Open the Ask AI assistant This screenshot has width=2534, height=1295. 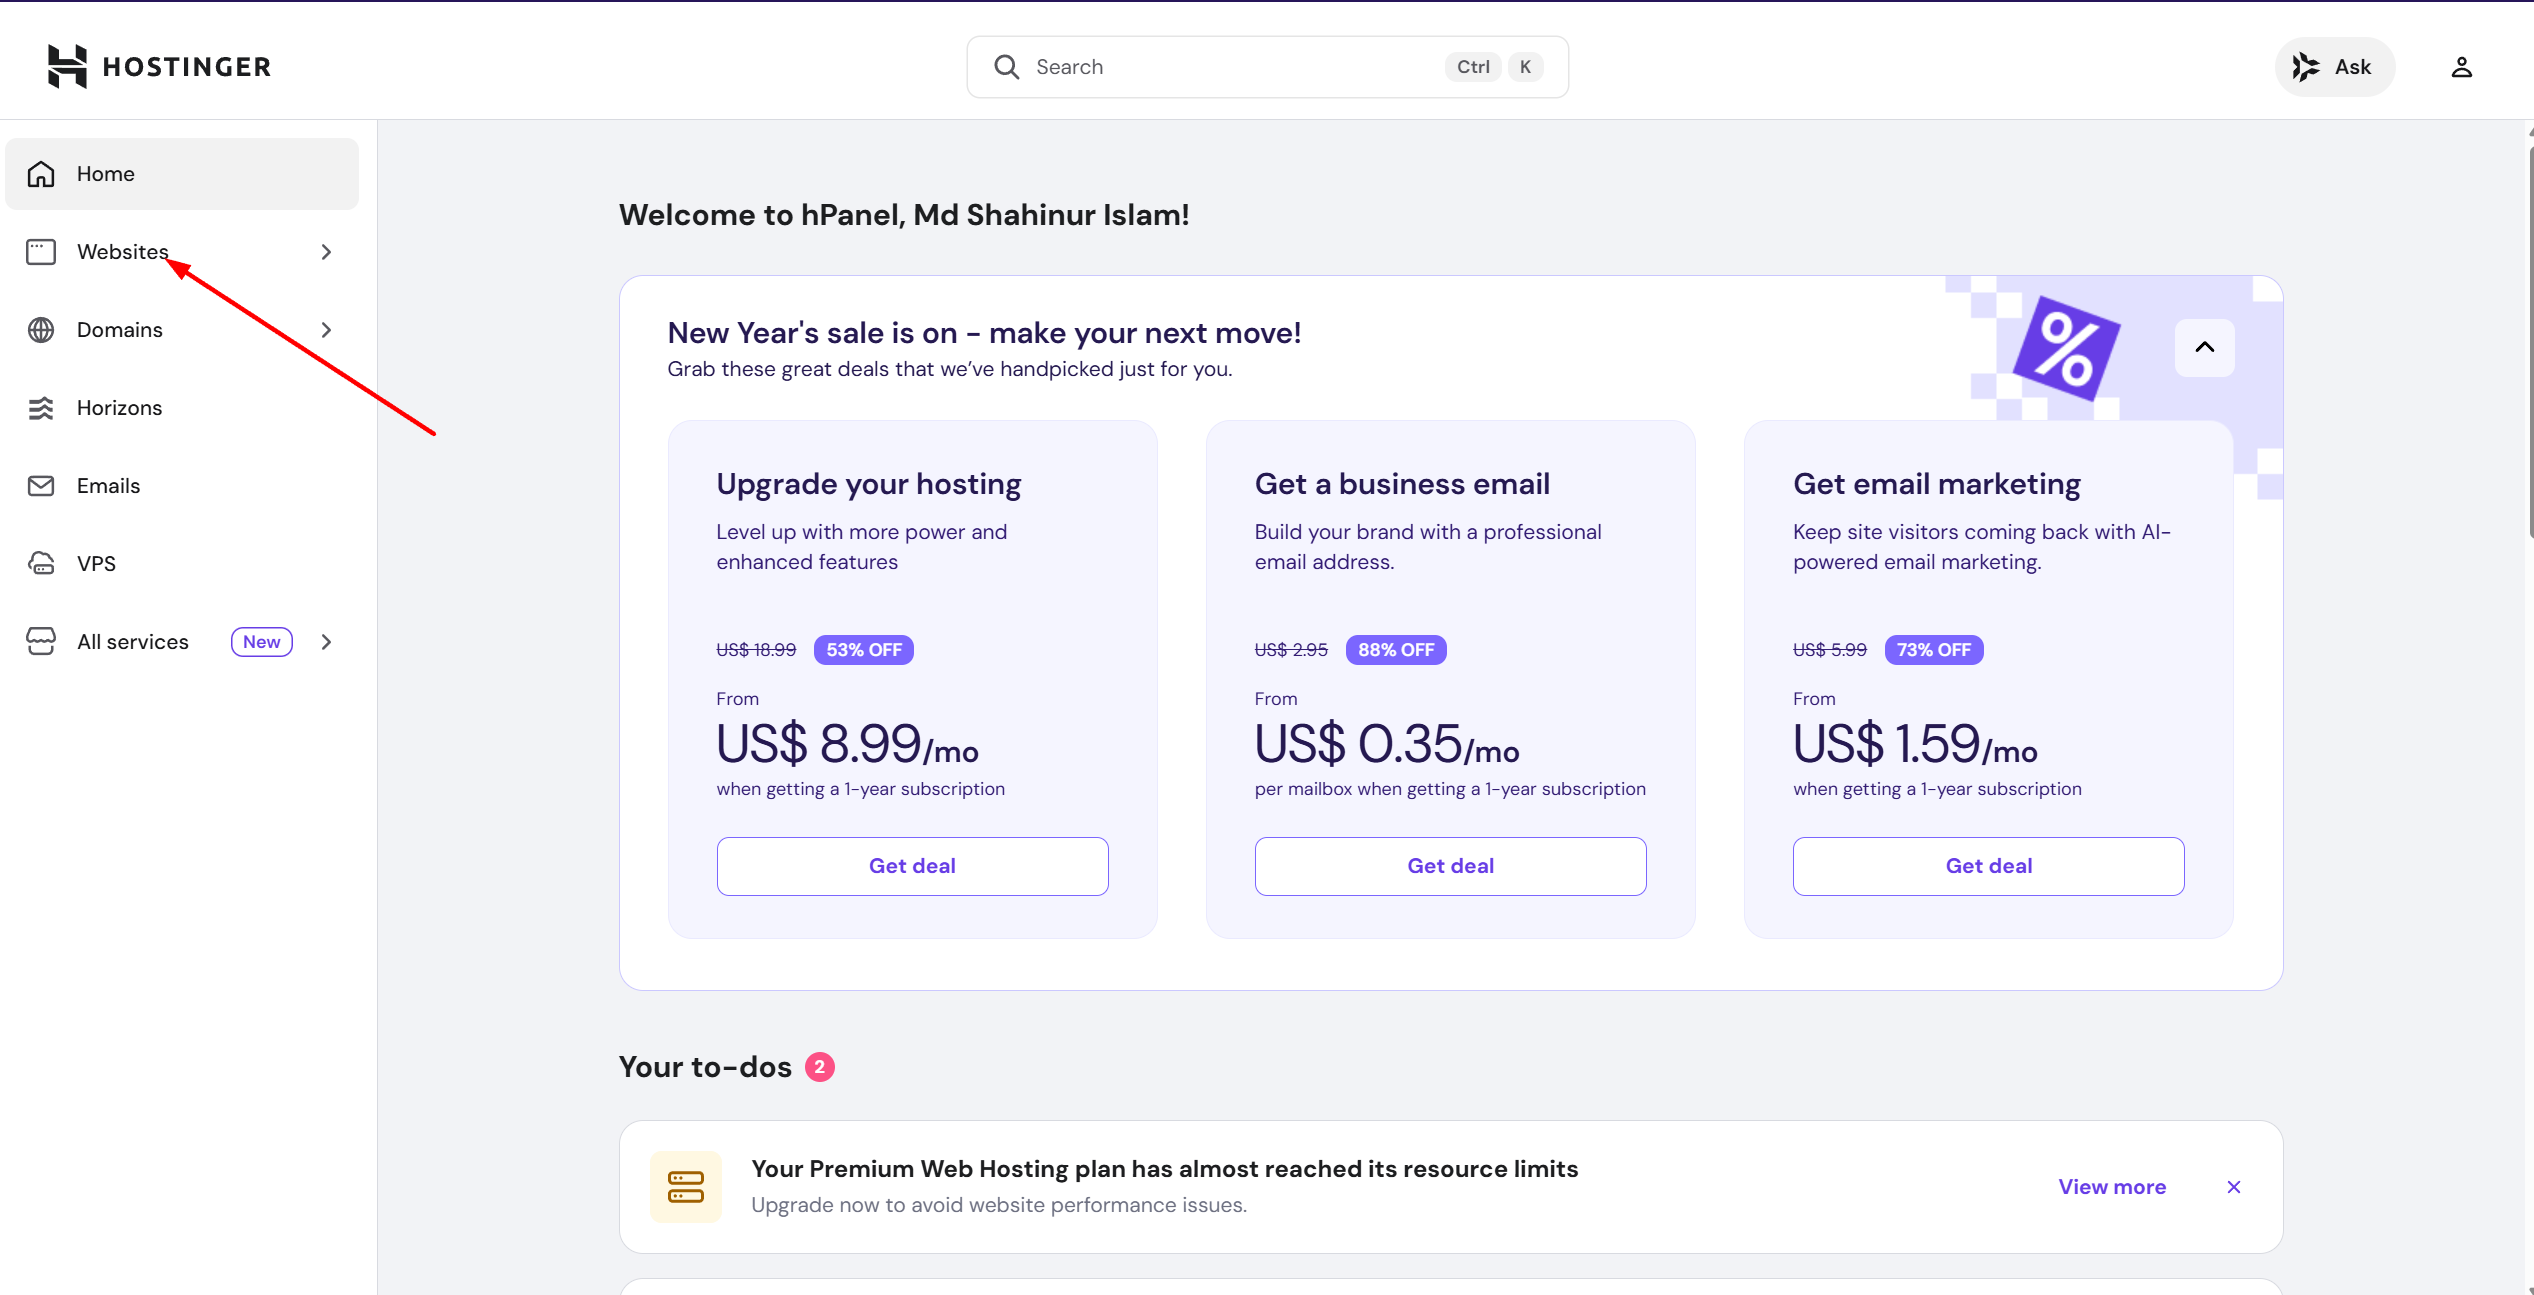click(2334, 66)
